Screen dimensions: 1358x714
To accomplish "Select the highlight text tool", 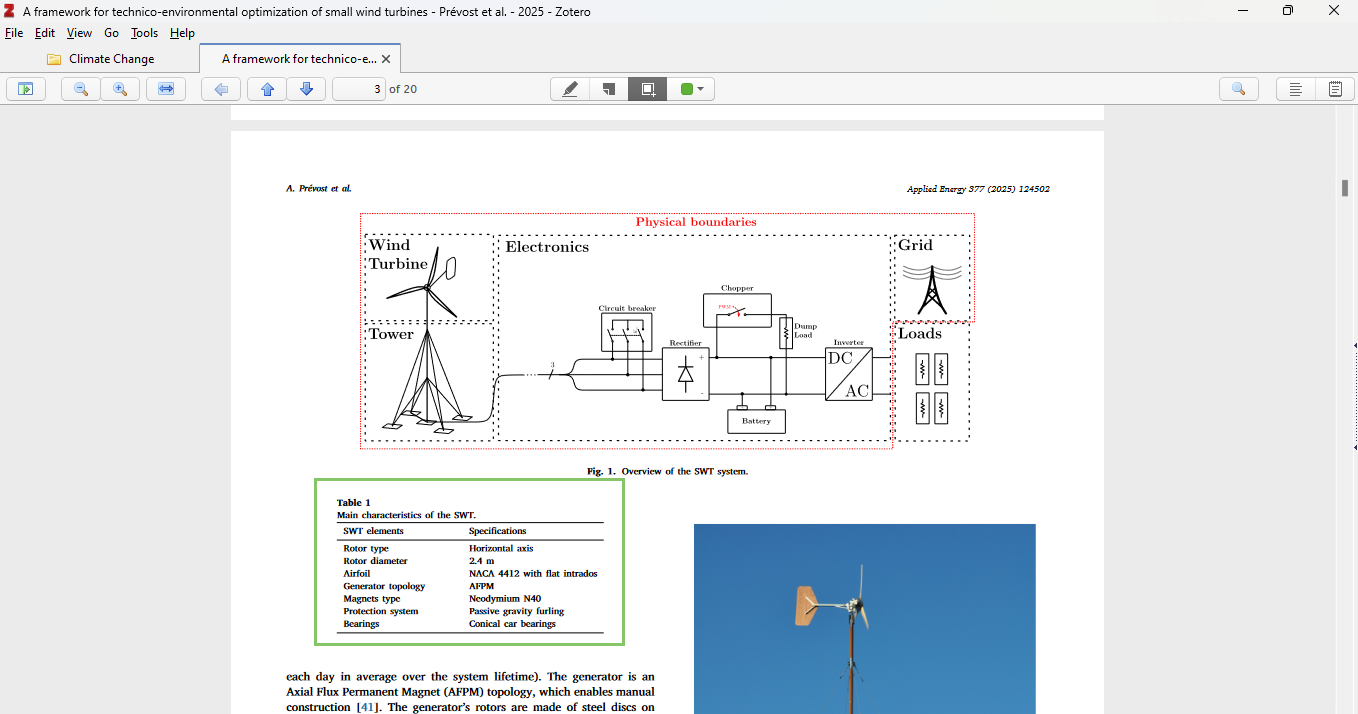I will (570, 89).
